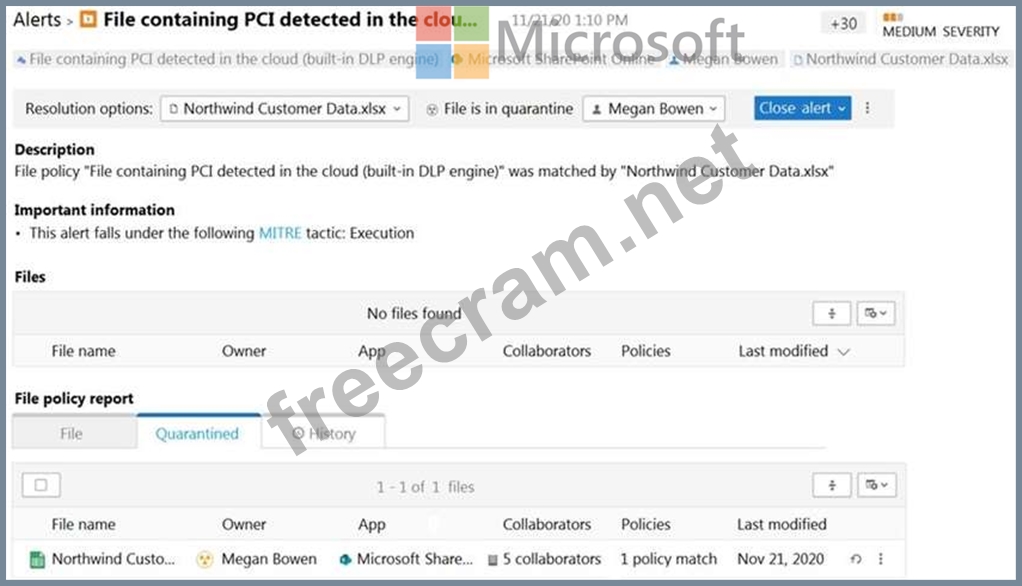Open column settings dropdown in Files table
The image size is (1022, 586).
(x=876, y=314)
